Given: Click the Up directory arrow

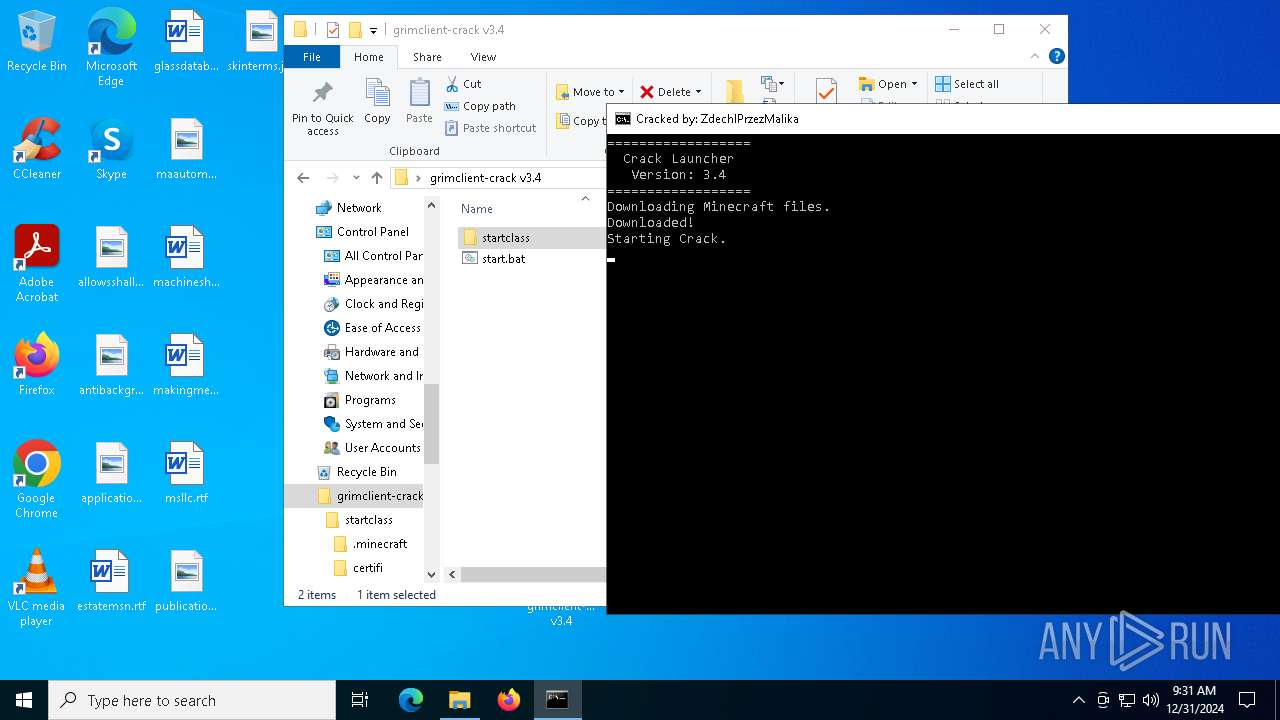Looking at the screenshot, I should coord(377,178).
